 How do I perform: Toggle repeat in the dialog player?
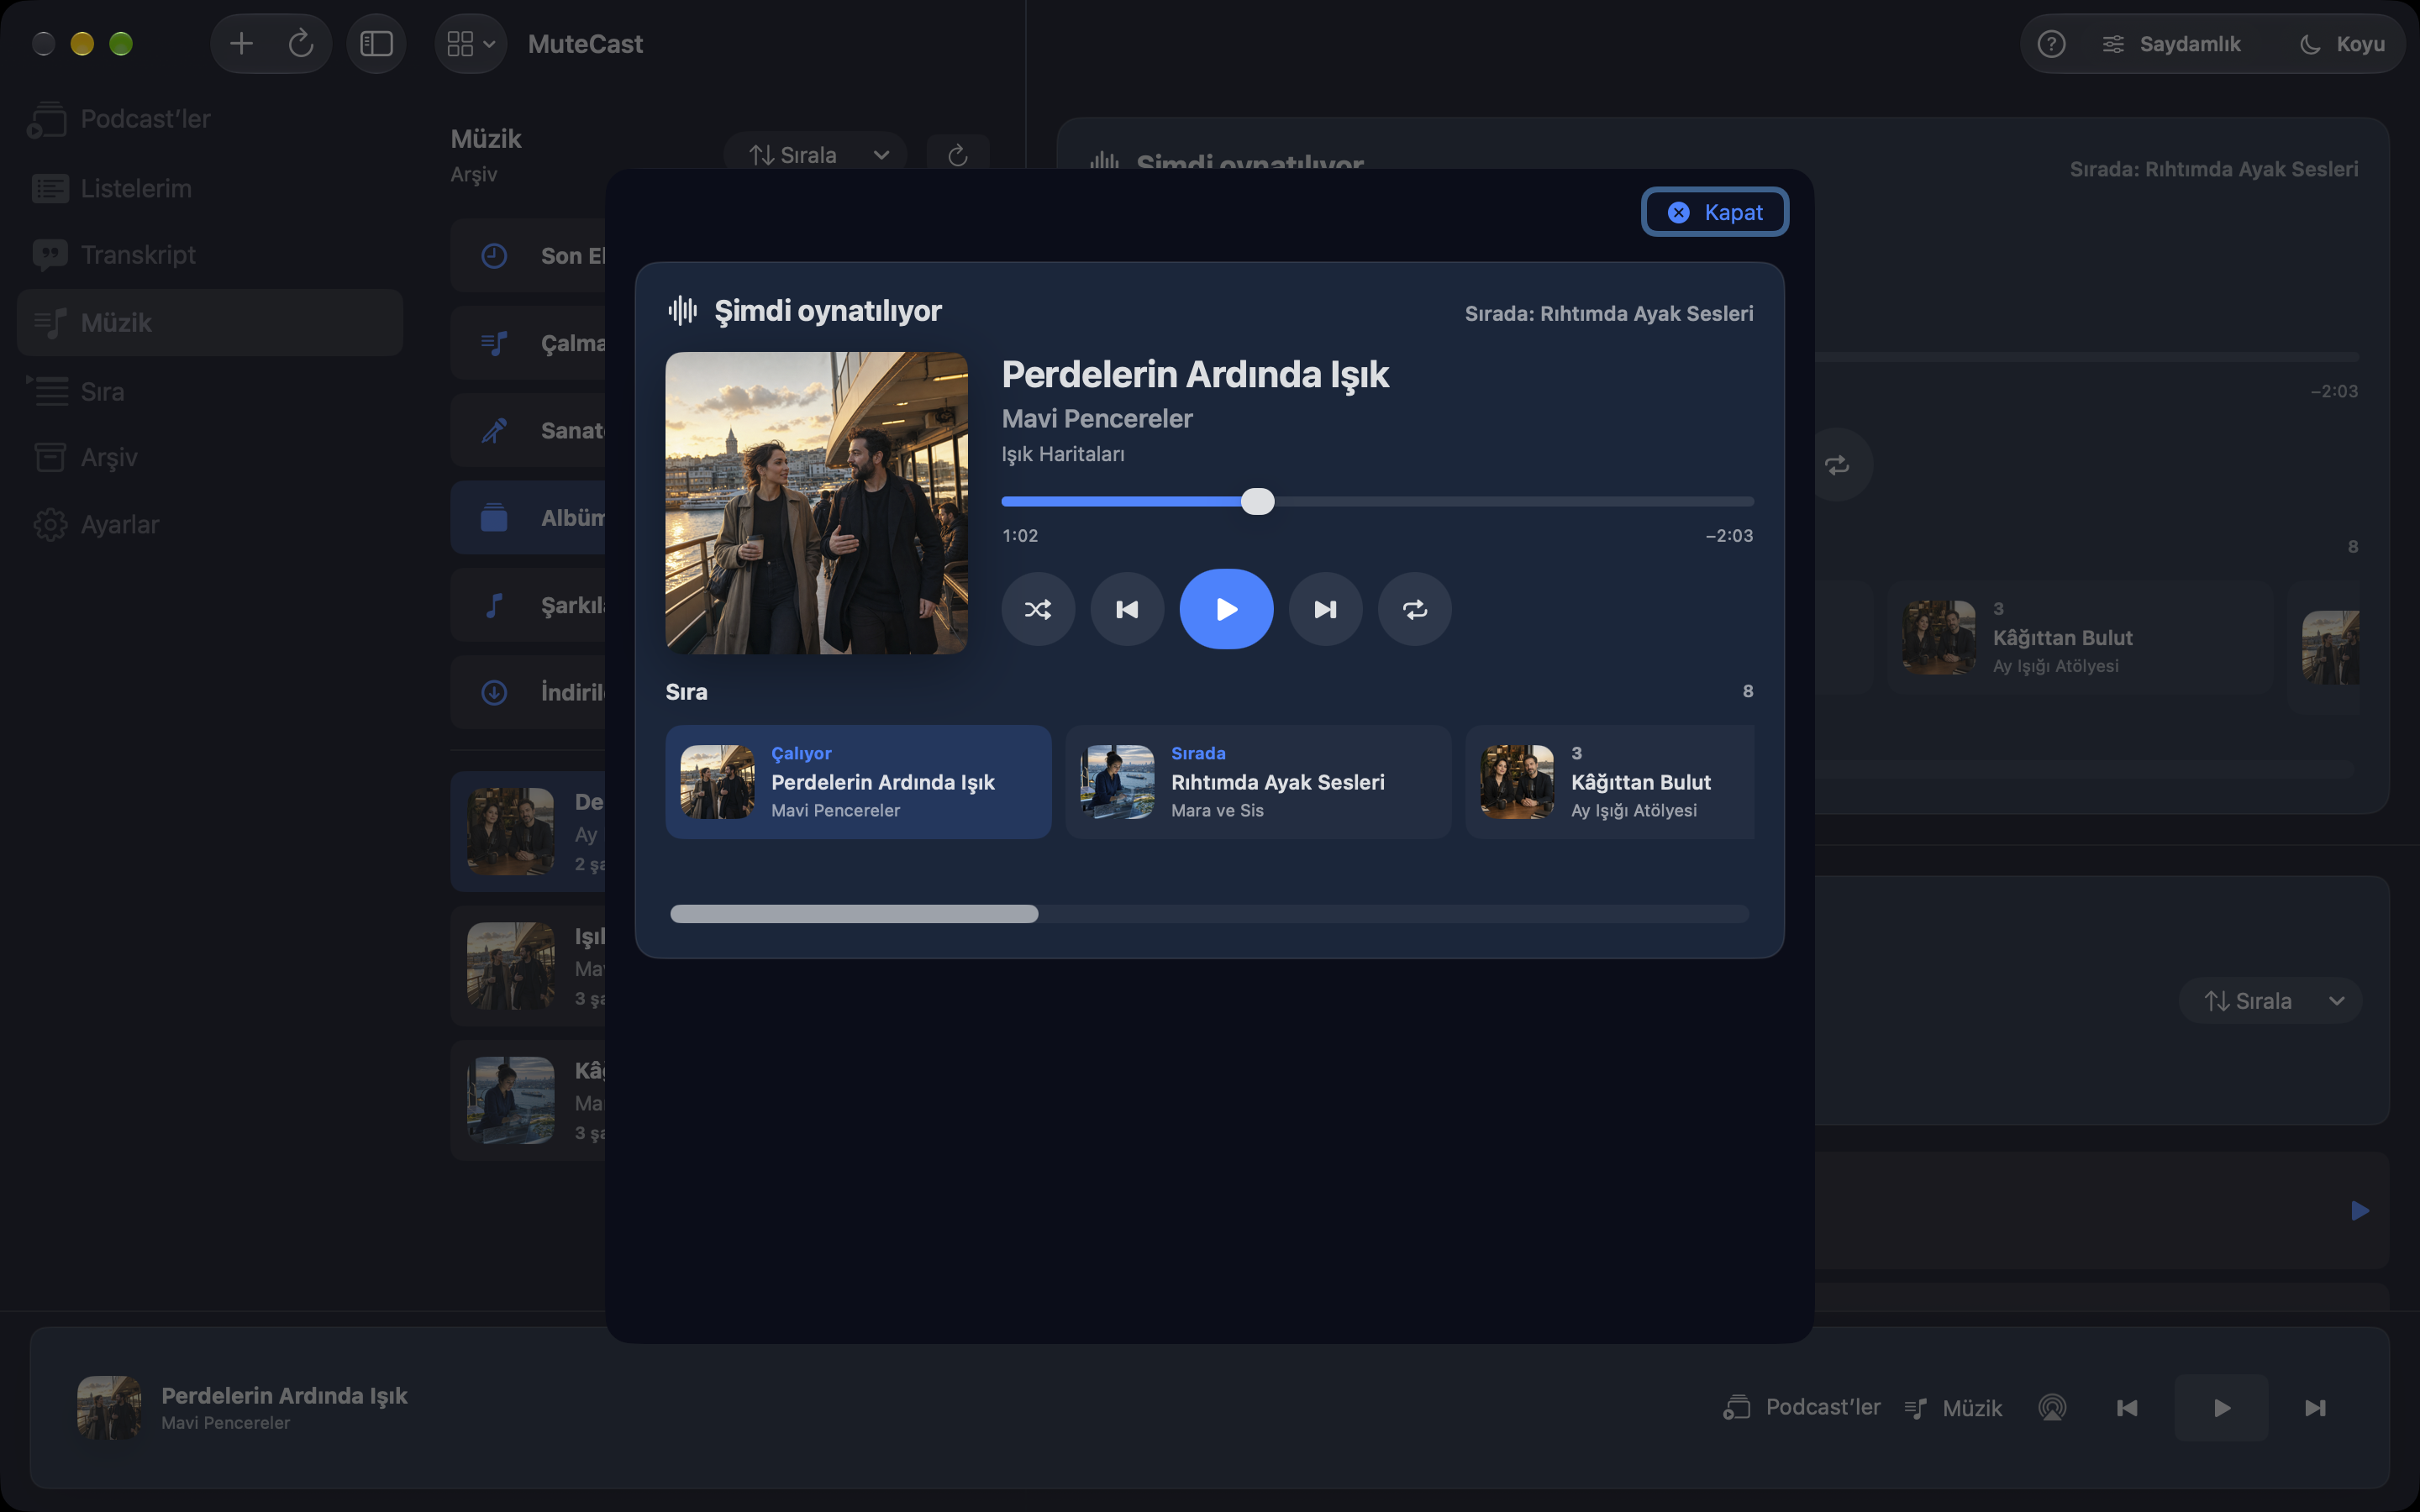coord(1414,609)
